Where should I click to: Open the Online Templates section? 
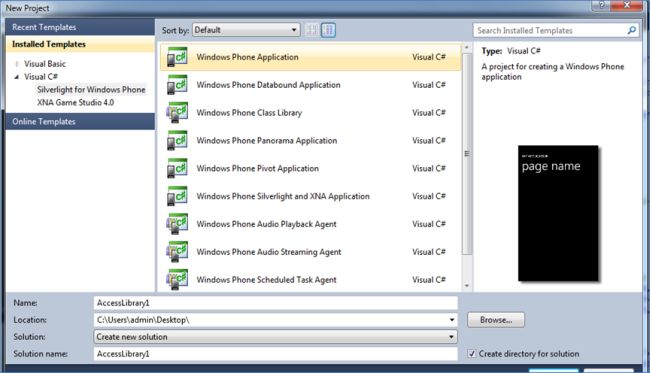click(x=80, y=121)
